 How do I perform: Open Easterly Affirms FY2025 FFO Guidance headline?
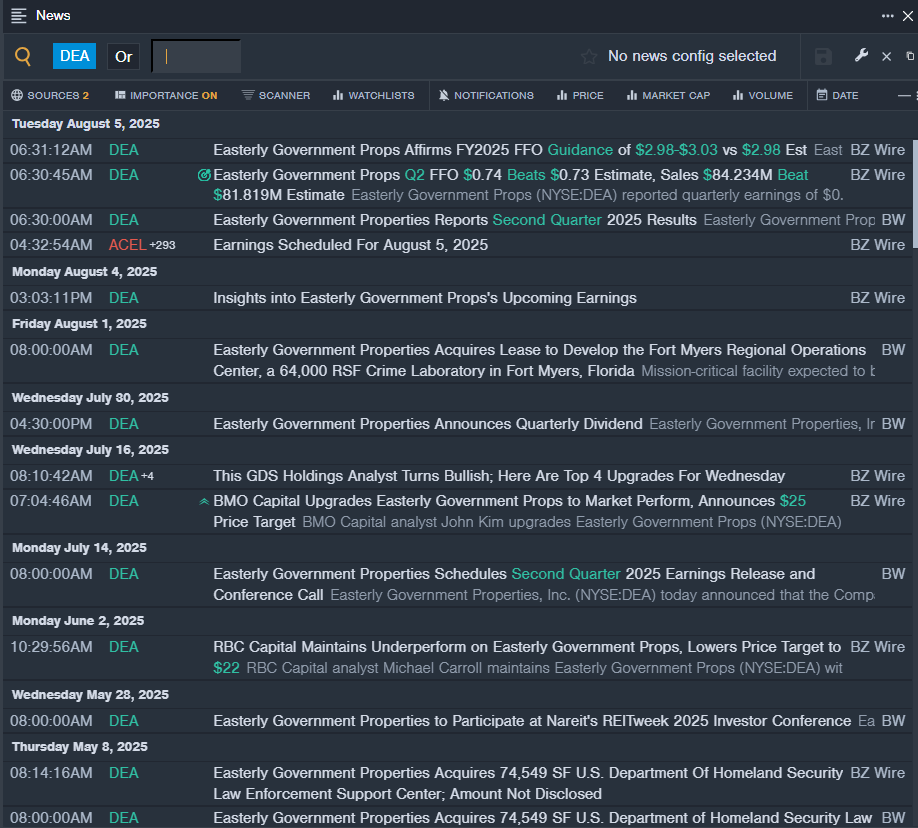510,150
